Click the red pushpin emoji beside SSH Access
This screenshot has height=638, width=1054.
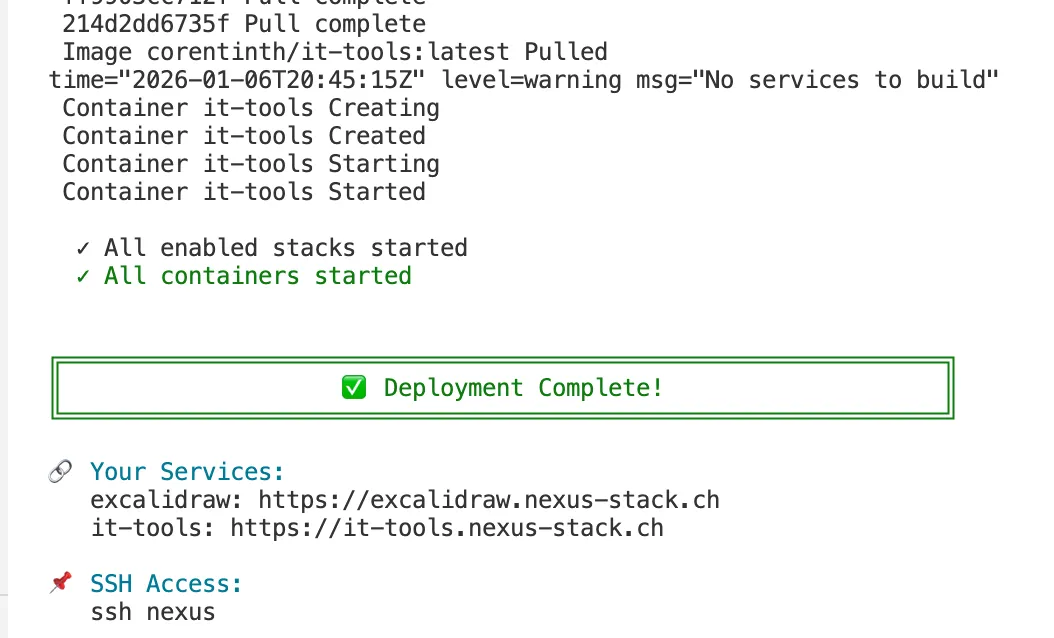[60, 583]
